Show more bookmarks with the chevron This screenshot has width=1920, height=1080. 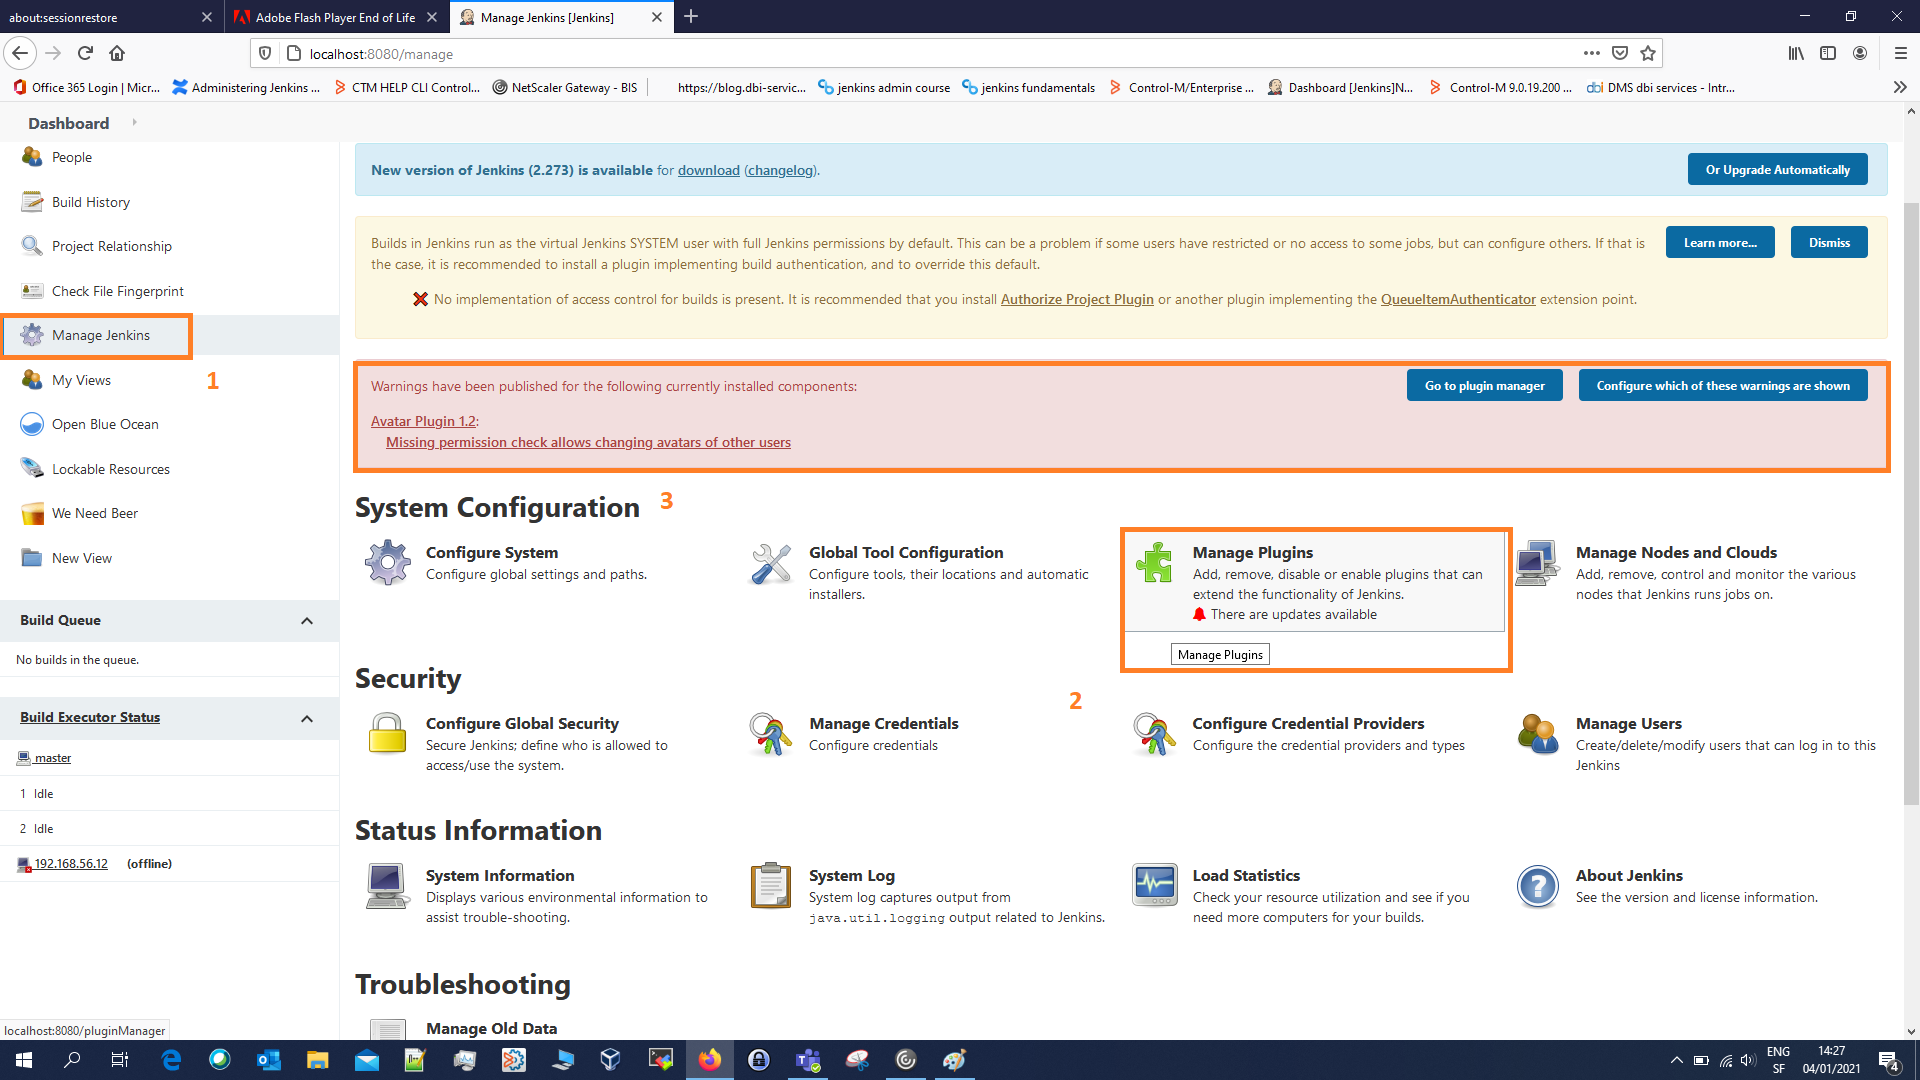(x=1900, y=88)
